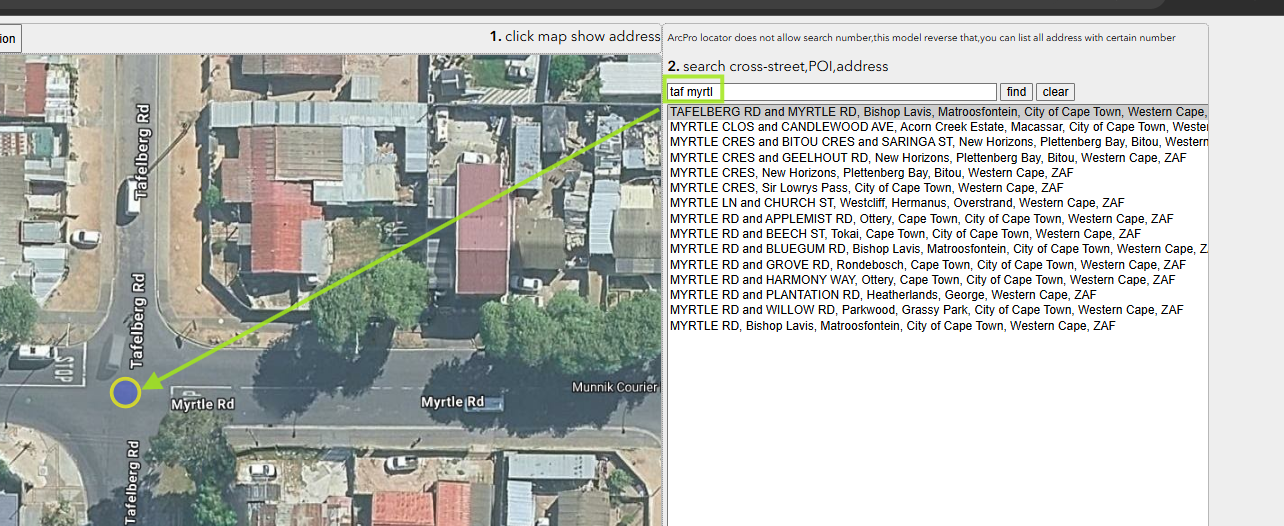Screen dimensions: 1284x526
Task: Choose MYRTLE LN and CHURCH ST result
Action: point(882,203)
